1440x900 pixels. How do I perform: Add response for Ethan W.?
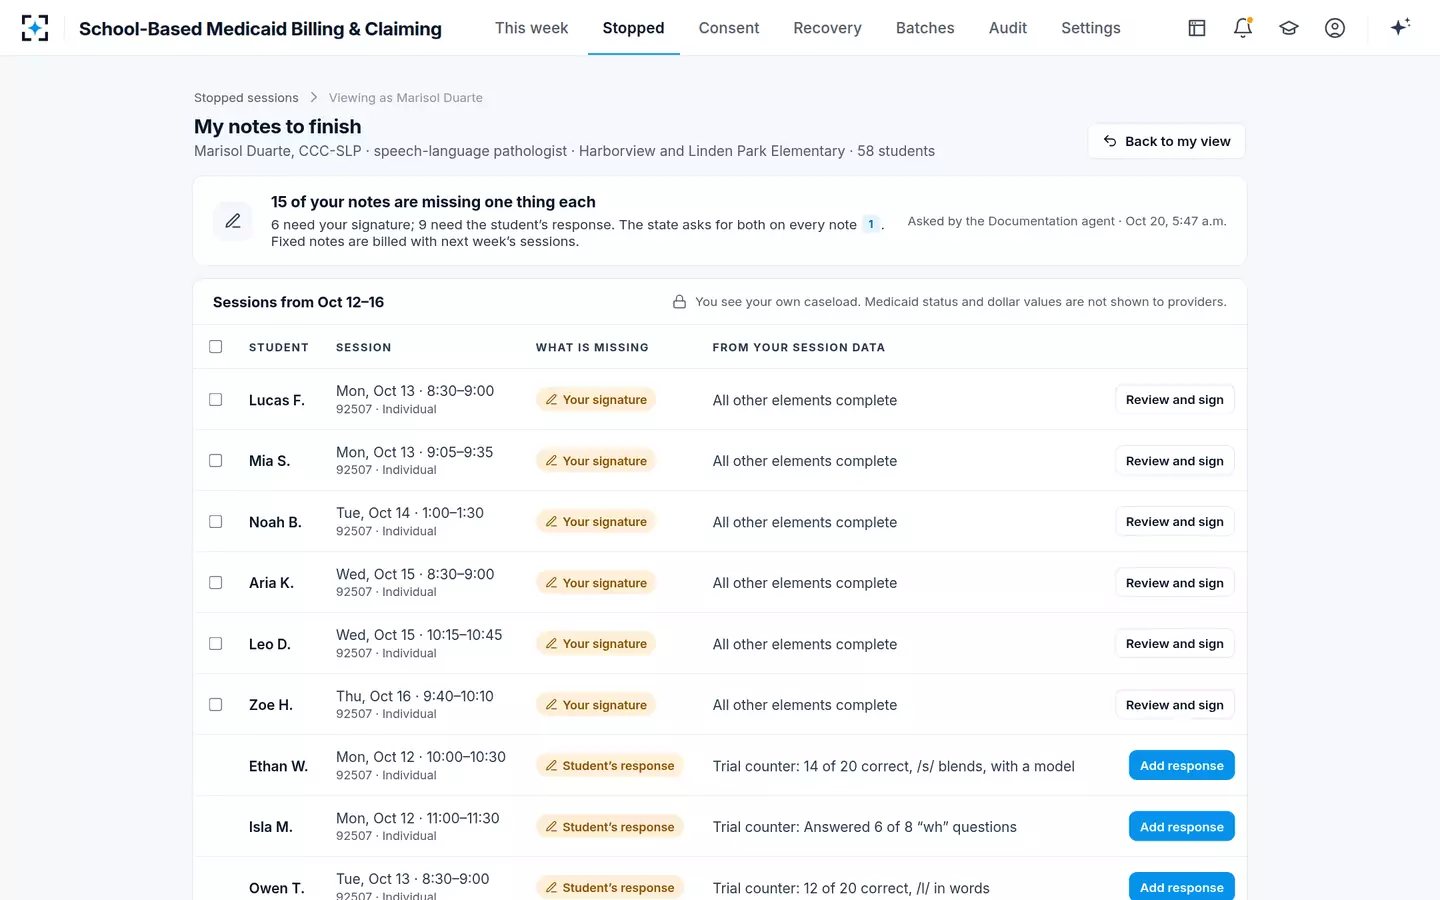1181,766
